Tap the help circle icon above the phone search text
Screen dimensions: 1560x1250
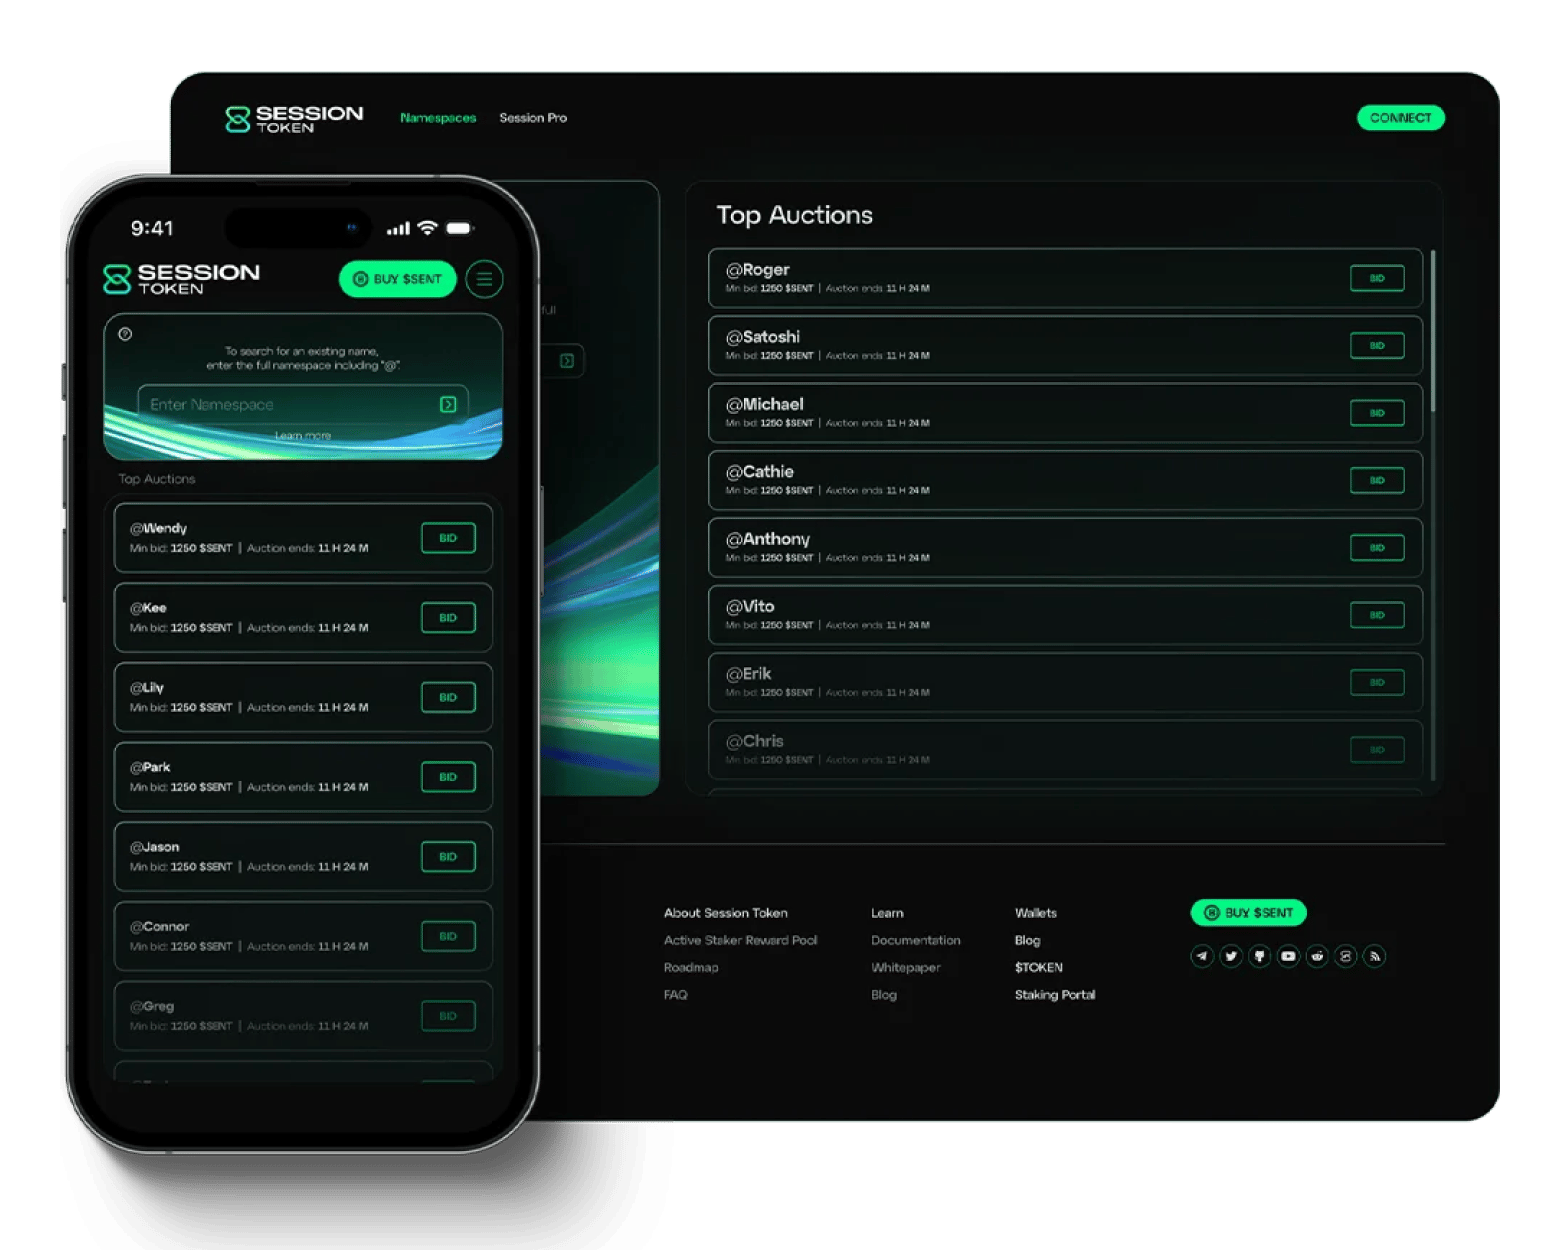(125, 334)
